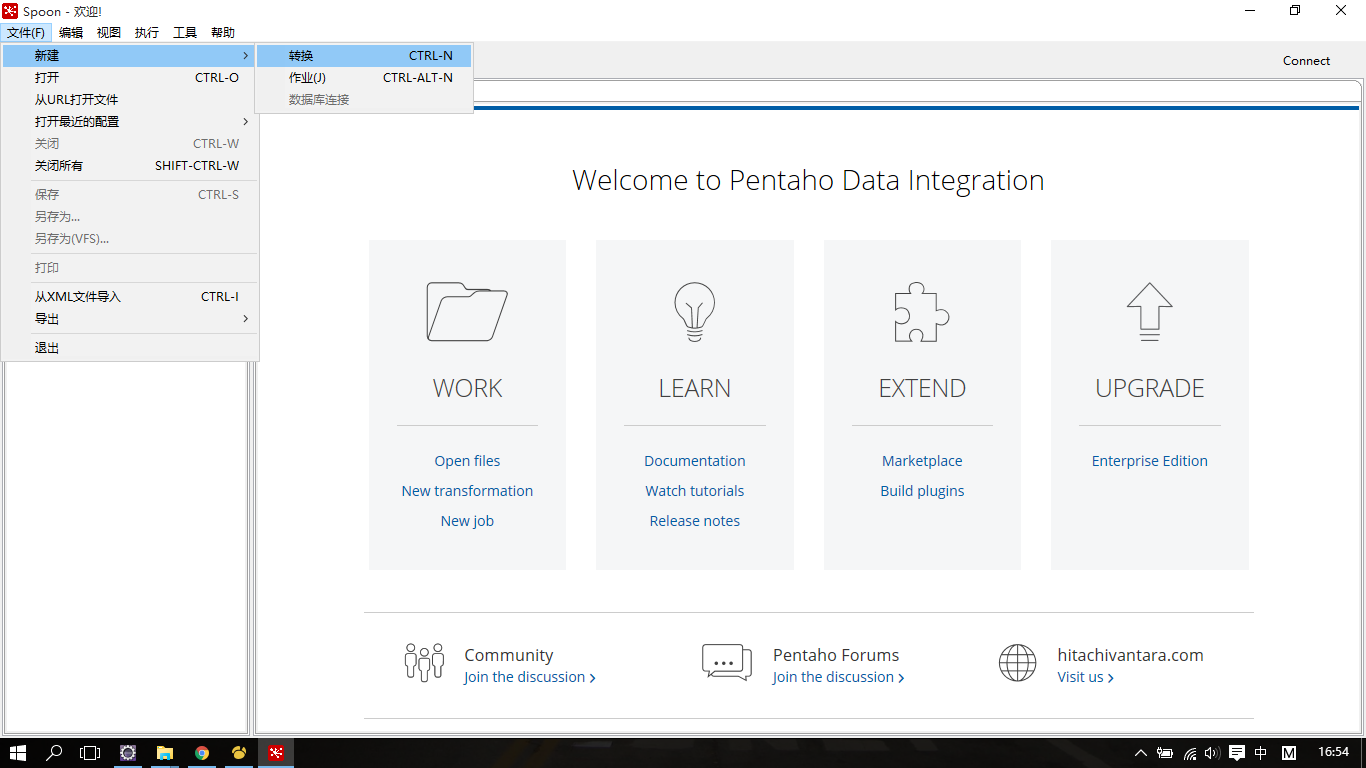The width and height of the screenshot is (1366, 768).
Task: Click Community Join the discussion link
Action: (529, 677)
